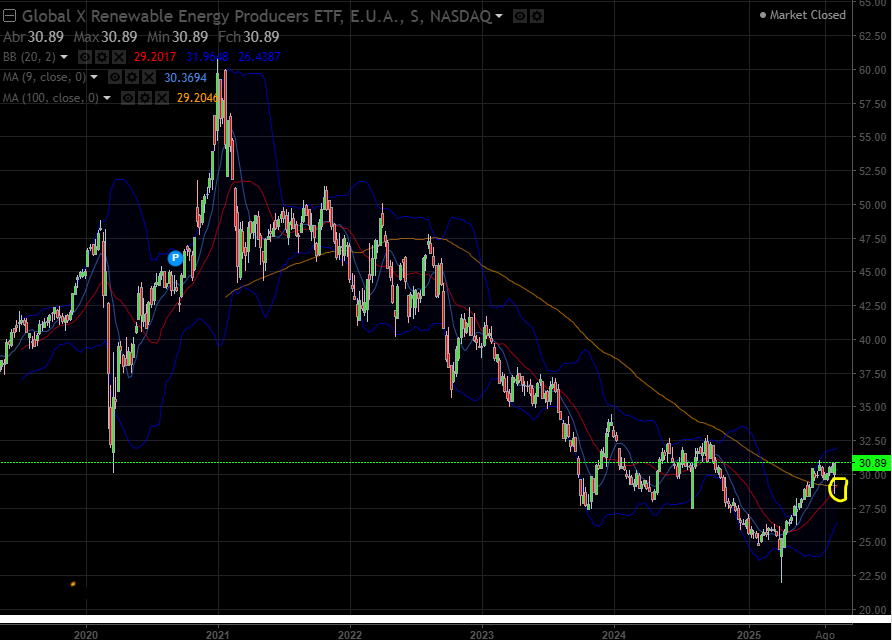Click the yellow drawn annotation near 2025
This screenshot has width=892, height=640.
tap(839, 489)
